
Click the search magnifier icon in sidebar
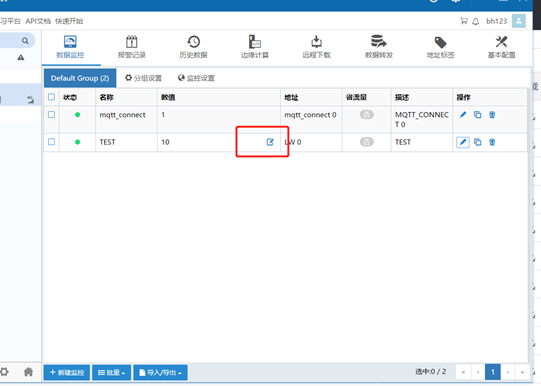[x=25, y=41]
